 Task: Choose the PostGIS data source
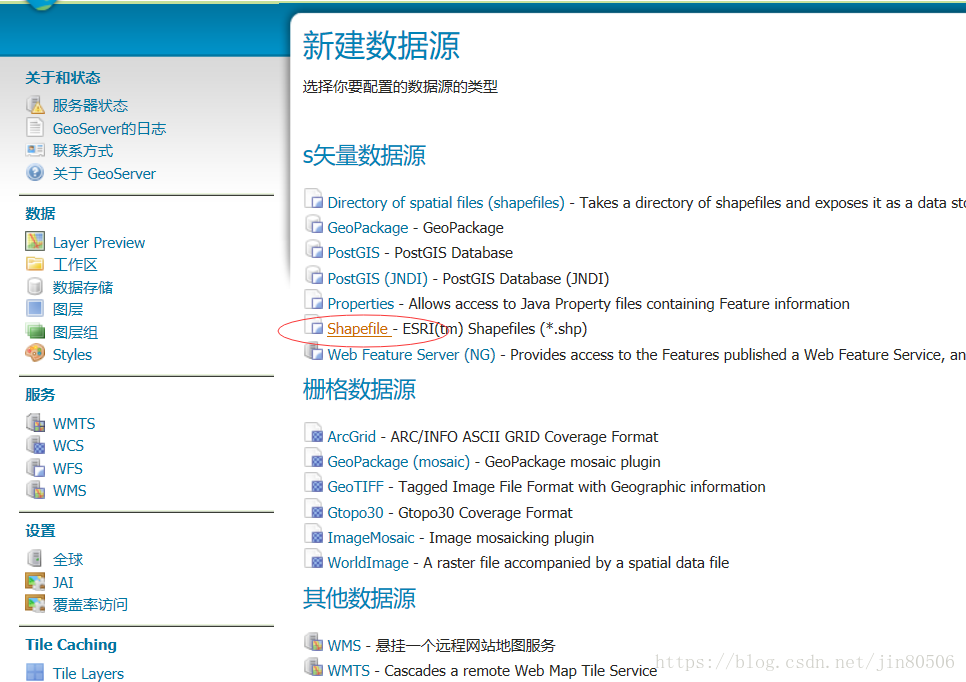click(x=354, y=253)
